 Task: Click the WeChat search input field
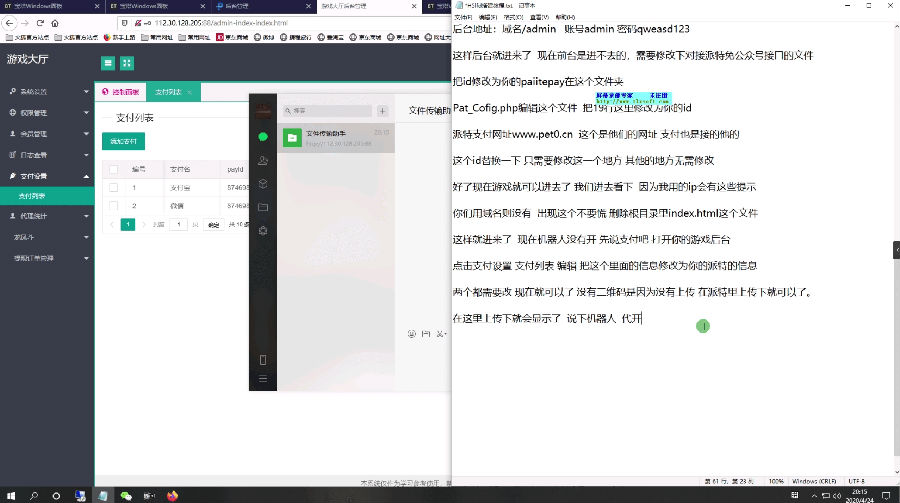click(x=328, y=111)
